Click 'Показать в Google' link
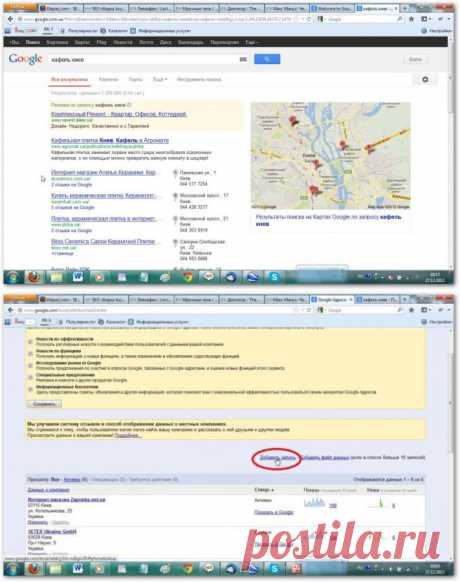 coord(274,512)
